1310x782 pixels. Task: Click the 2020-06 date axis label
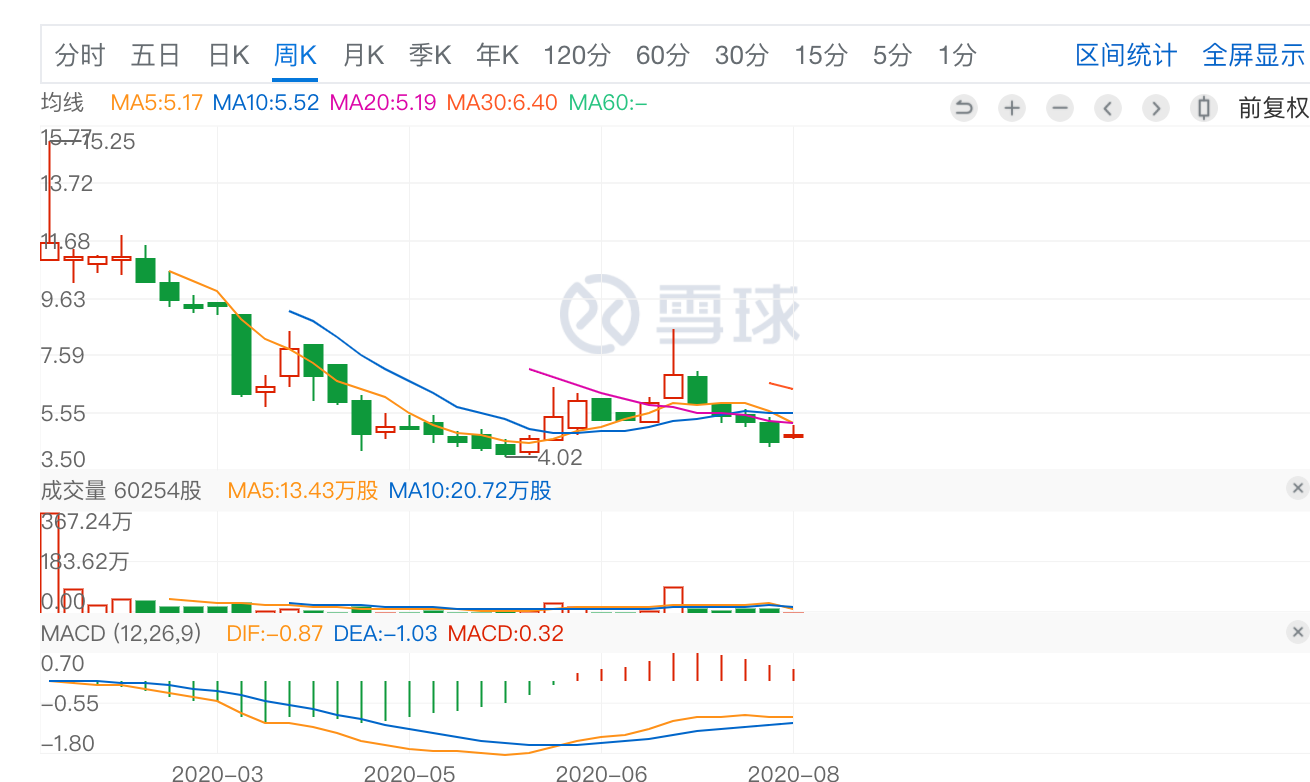601,773
